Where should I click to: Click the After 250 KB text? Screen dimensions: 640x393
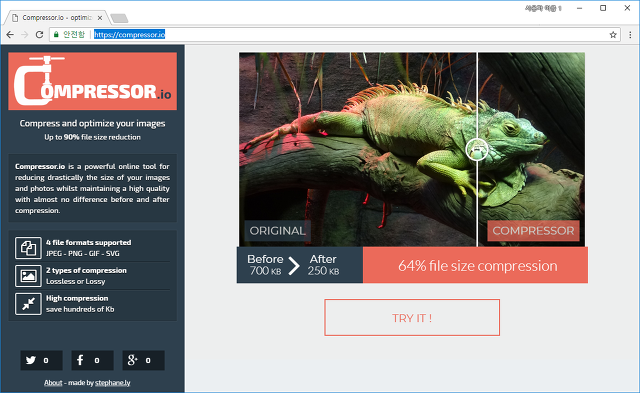tap(323, 265)
